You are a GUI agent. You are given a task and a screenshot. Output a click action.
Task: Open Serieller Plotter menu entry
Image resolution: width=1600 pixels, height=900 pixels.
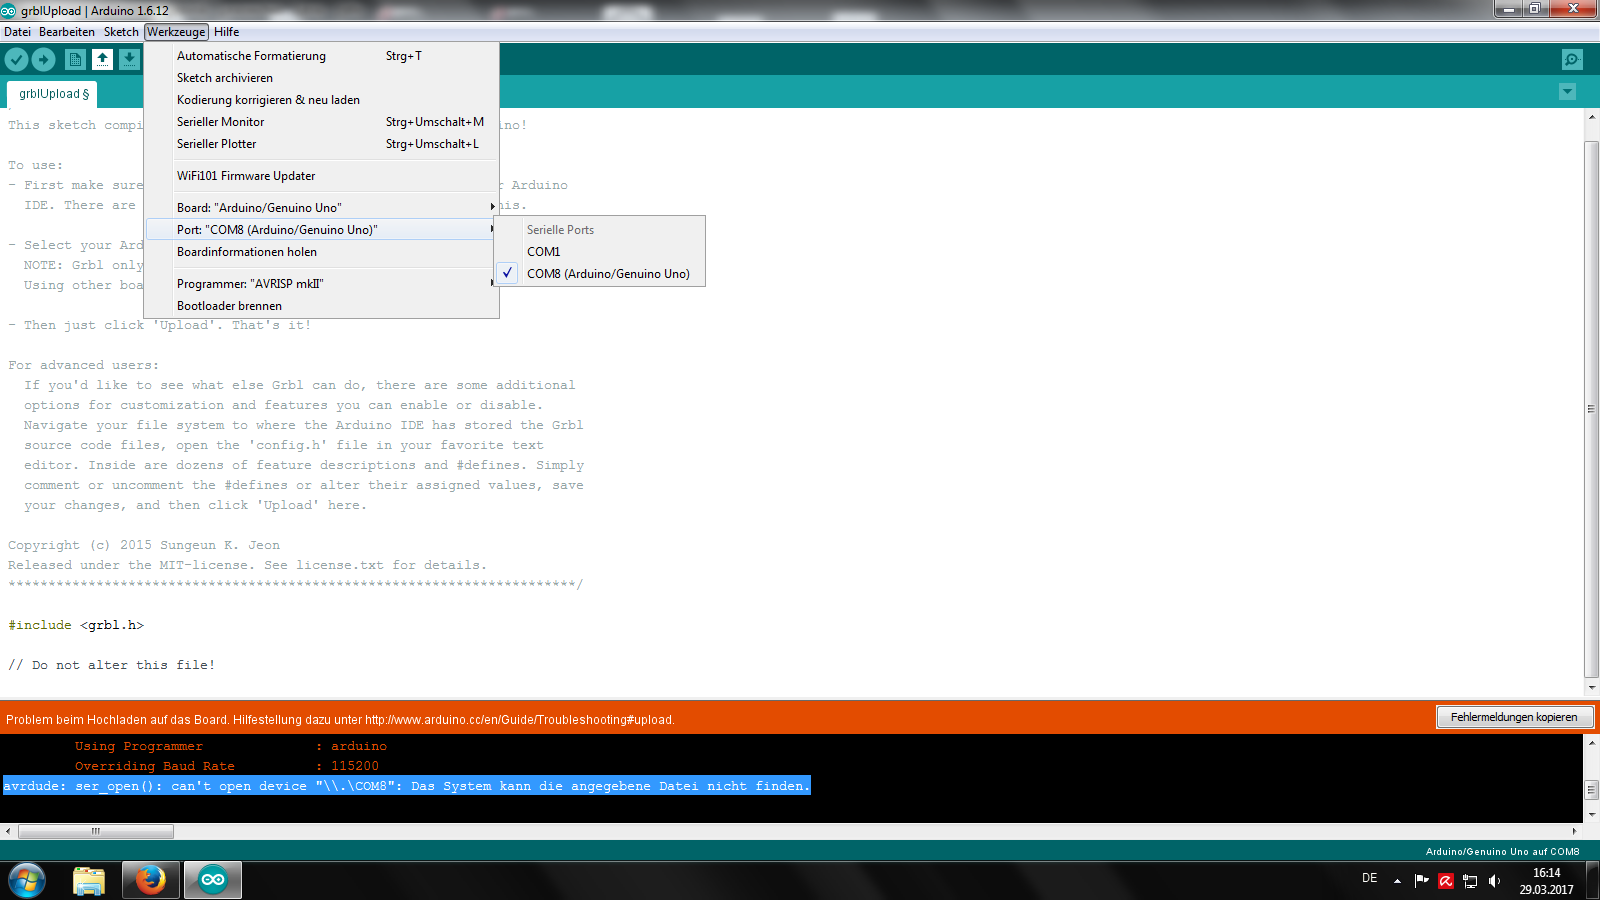point(321,144)
